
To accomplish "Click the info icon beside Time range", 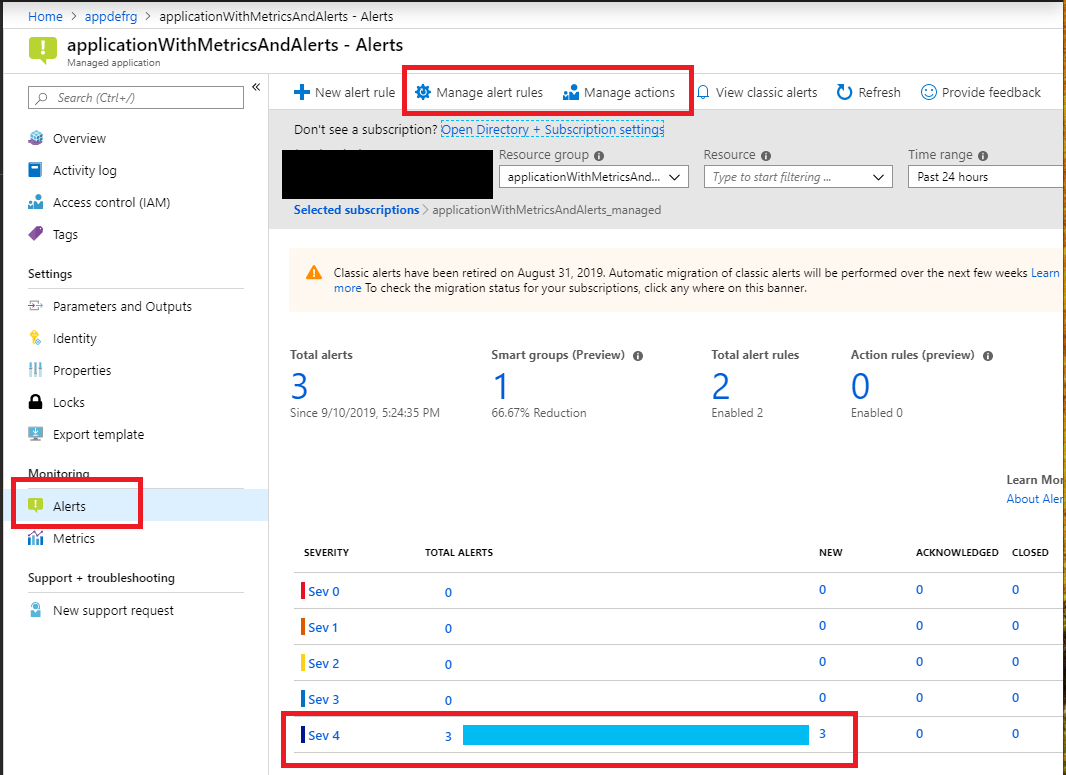I will pyautogui.click(x=983, y=156).
